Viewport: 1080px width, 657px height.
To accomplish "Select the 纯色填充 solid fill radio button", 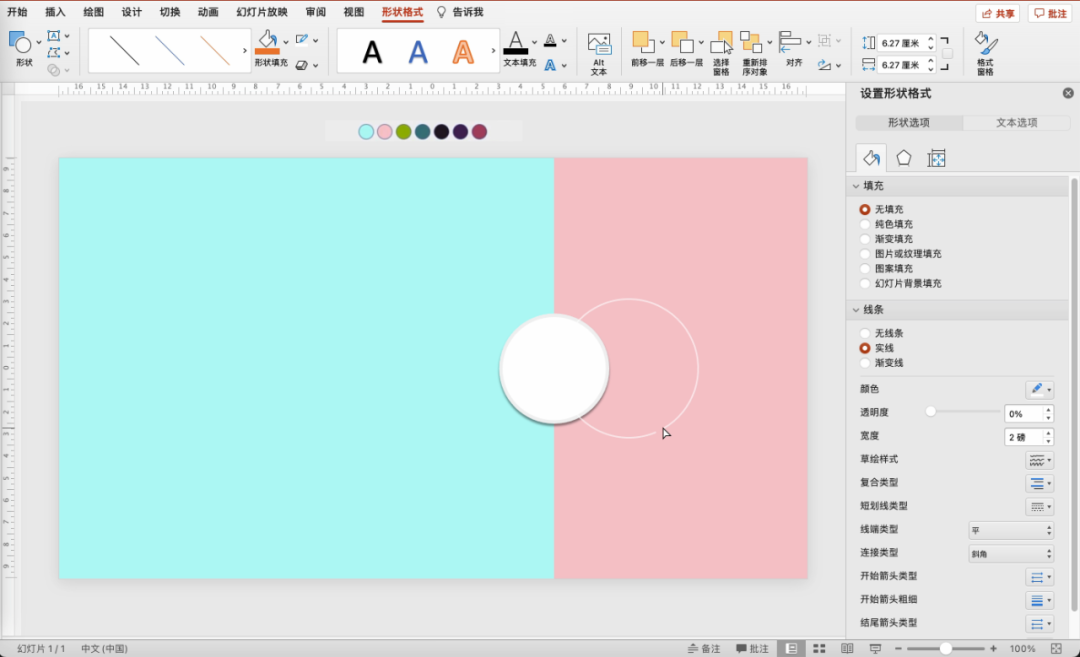I will click(865, 224).
